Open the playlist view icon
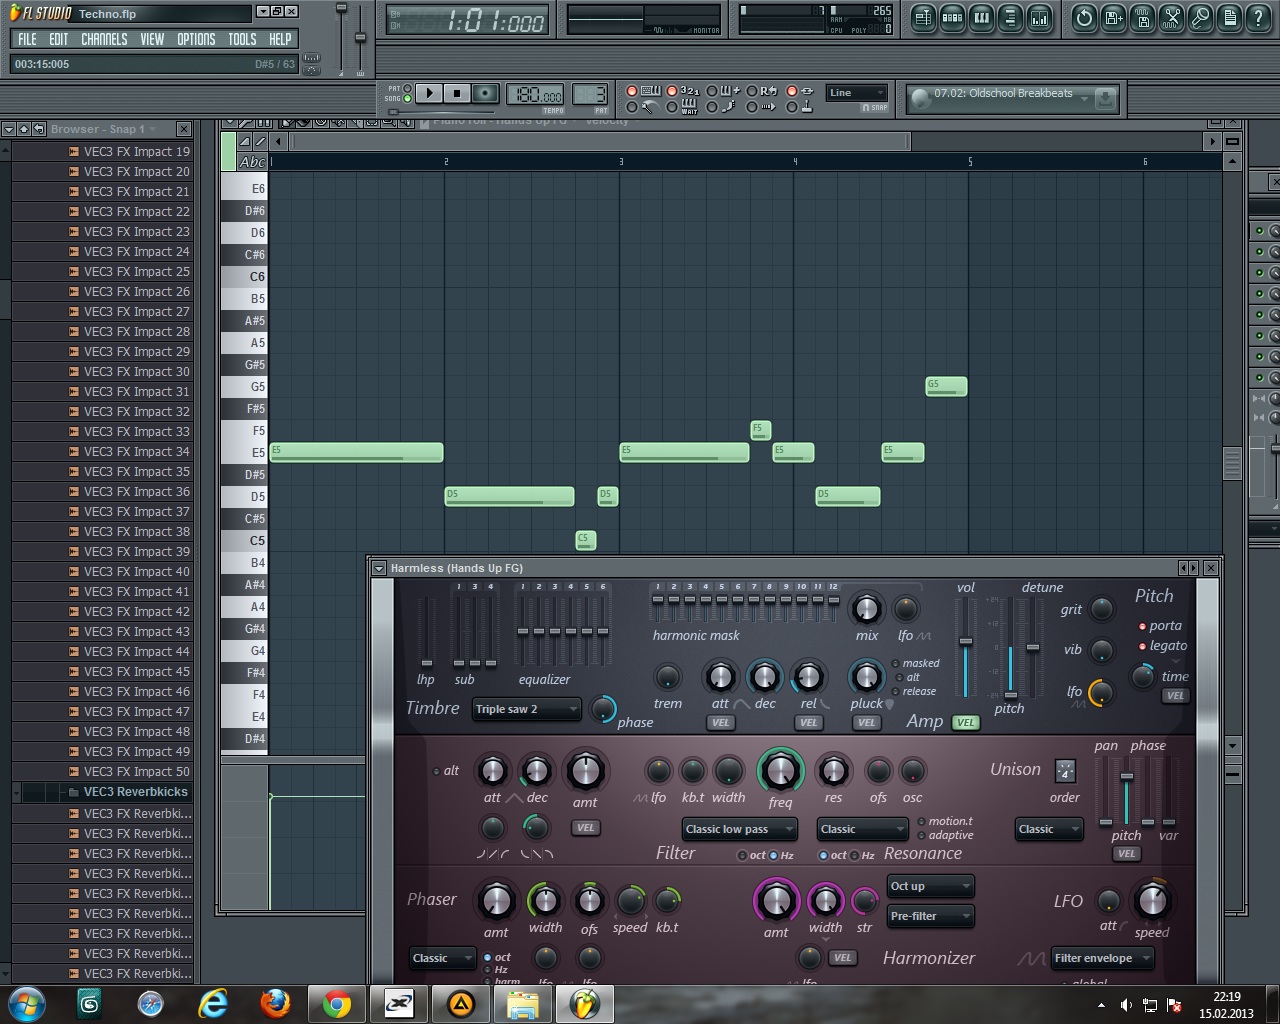The image size is (1280, 1024). pyautogui.click(x=923, y=17)
